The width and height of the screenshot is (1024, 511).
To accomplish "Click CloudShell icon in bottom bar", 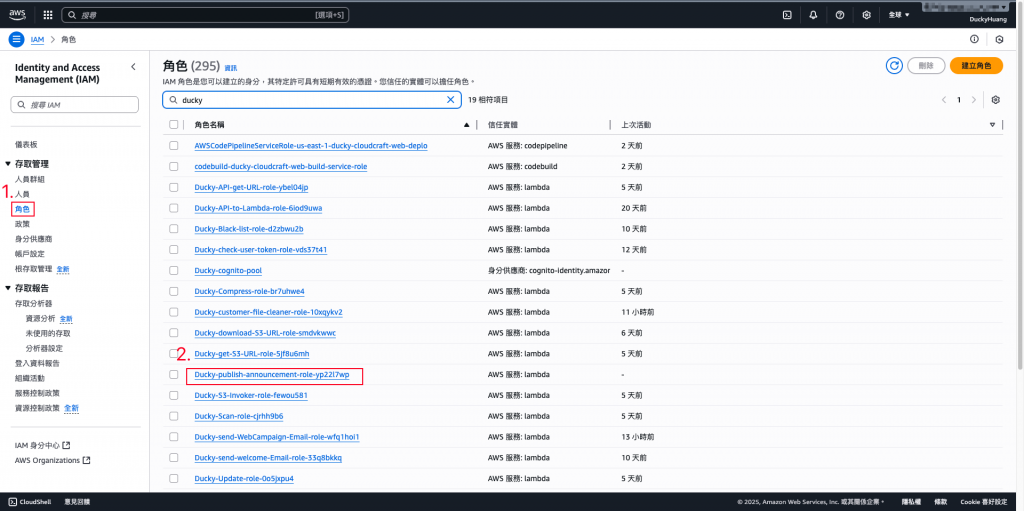I will [13, 502].
